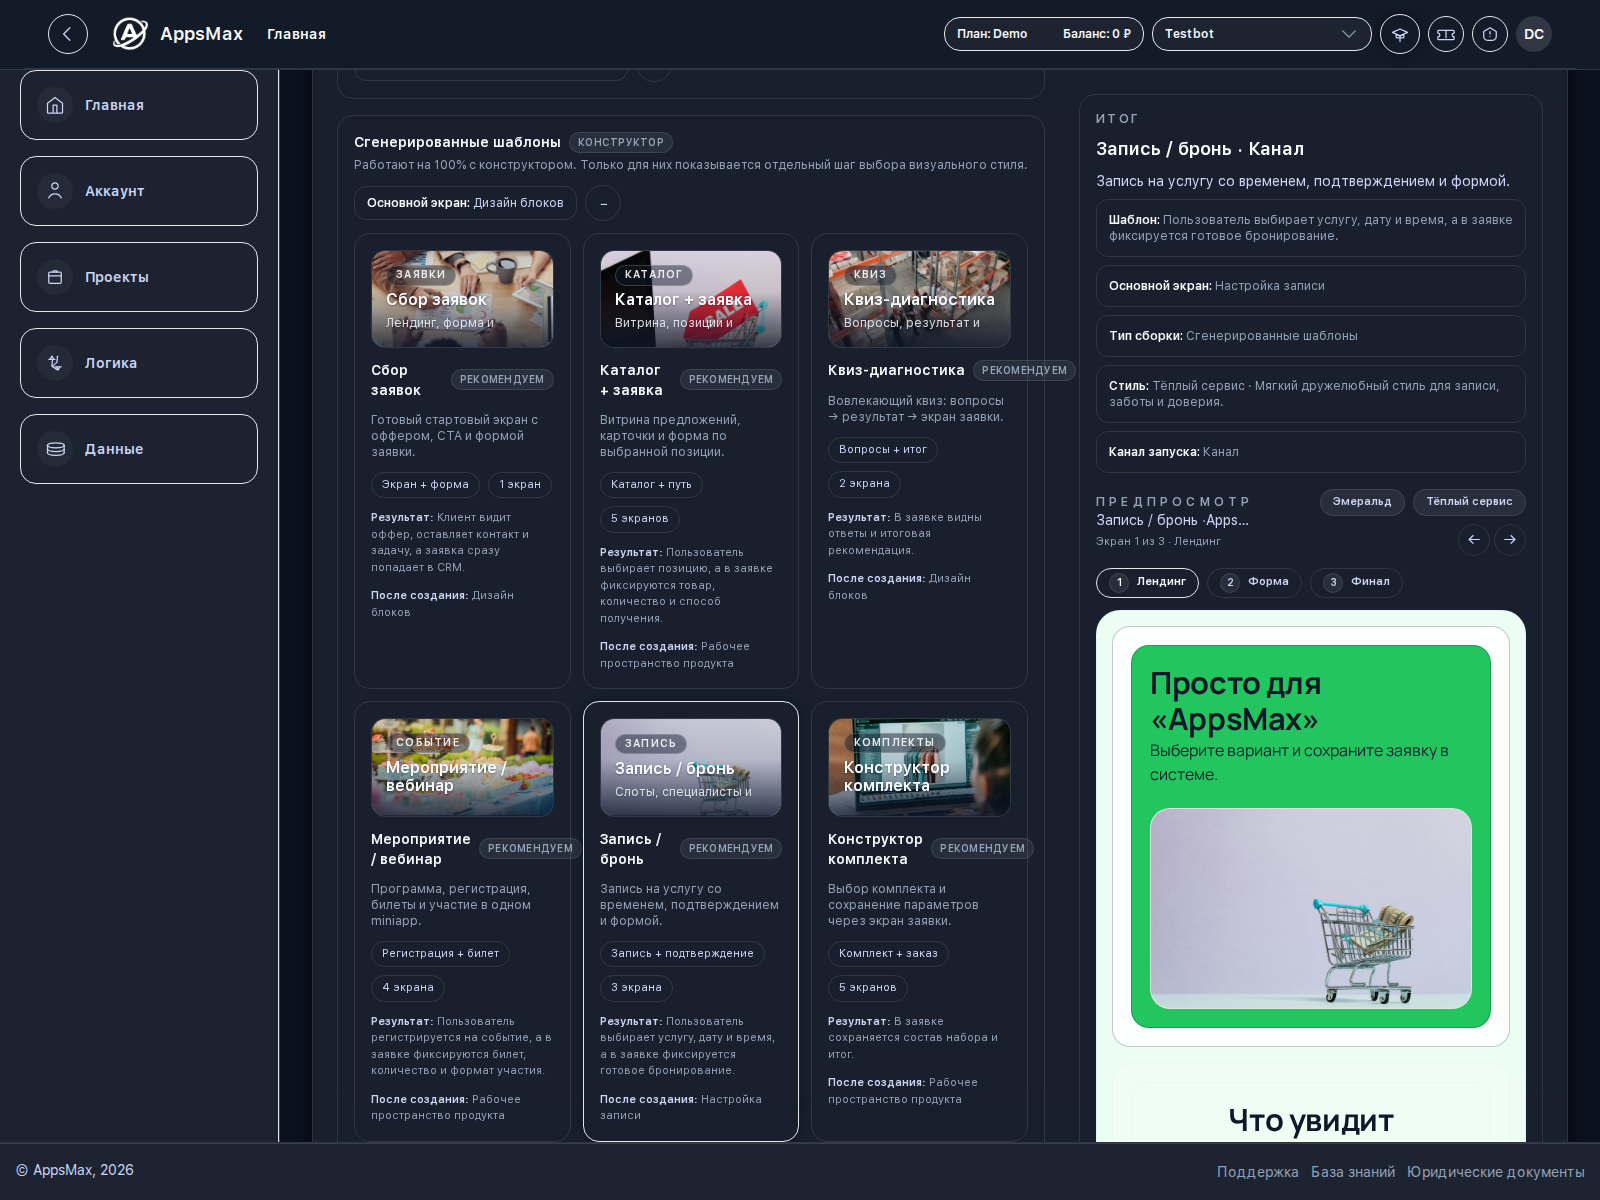The image size is (1600, 1200).
Task: Open Логика in the sidebar
Action: [139, 363]
